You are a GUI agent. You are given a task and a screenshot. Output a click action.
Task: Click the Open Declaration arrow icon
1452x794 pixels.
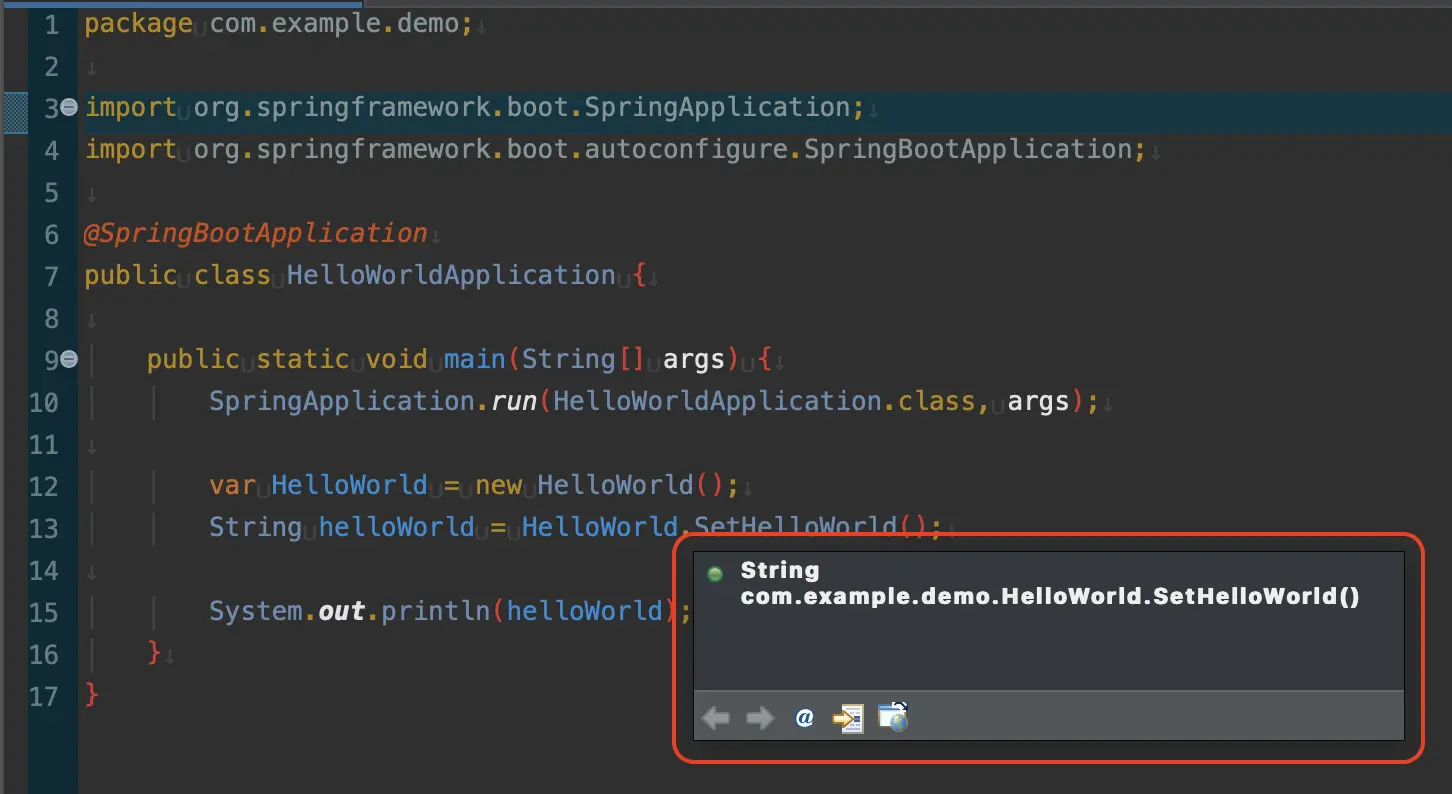pyautogui.click(x=848, y=718)
